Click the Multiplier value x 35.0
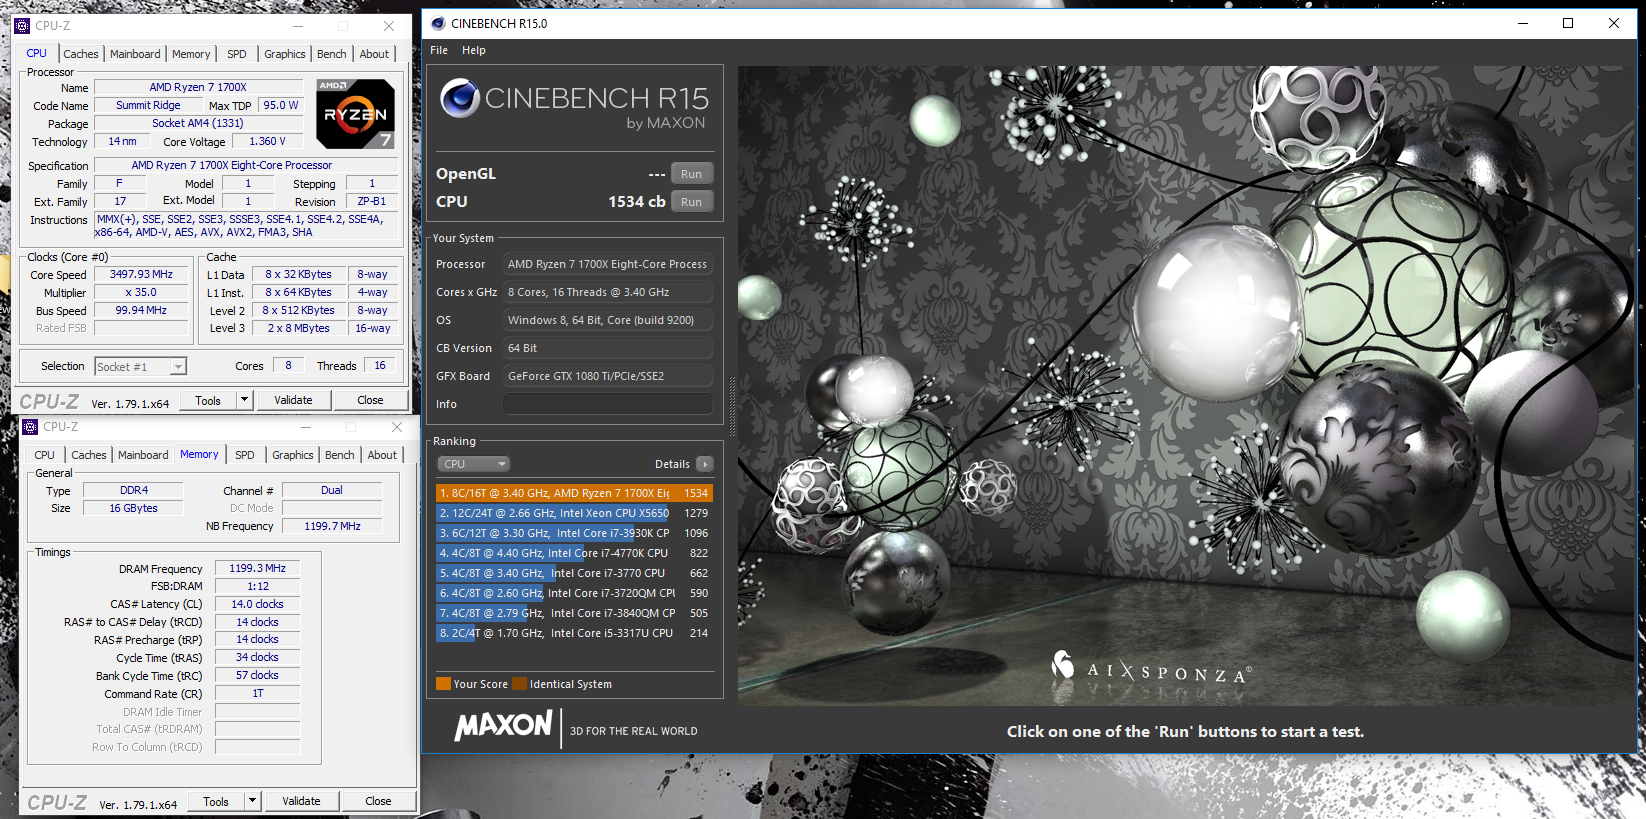The width and height of the screenshot is (1646, 819). coord(141,292)
